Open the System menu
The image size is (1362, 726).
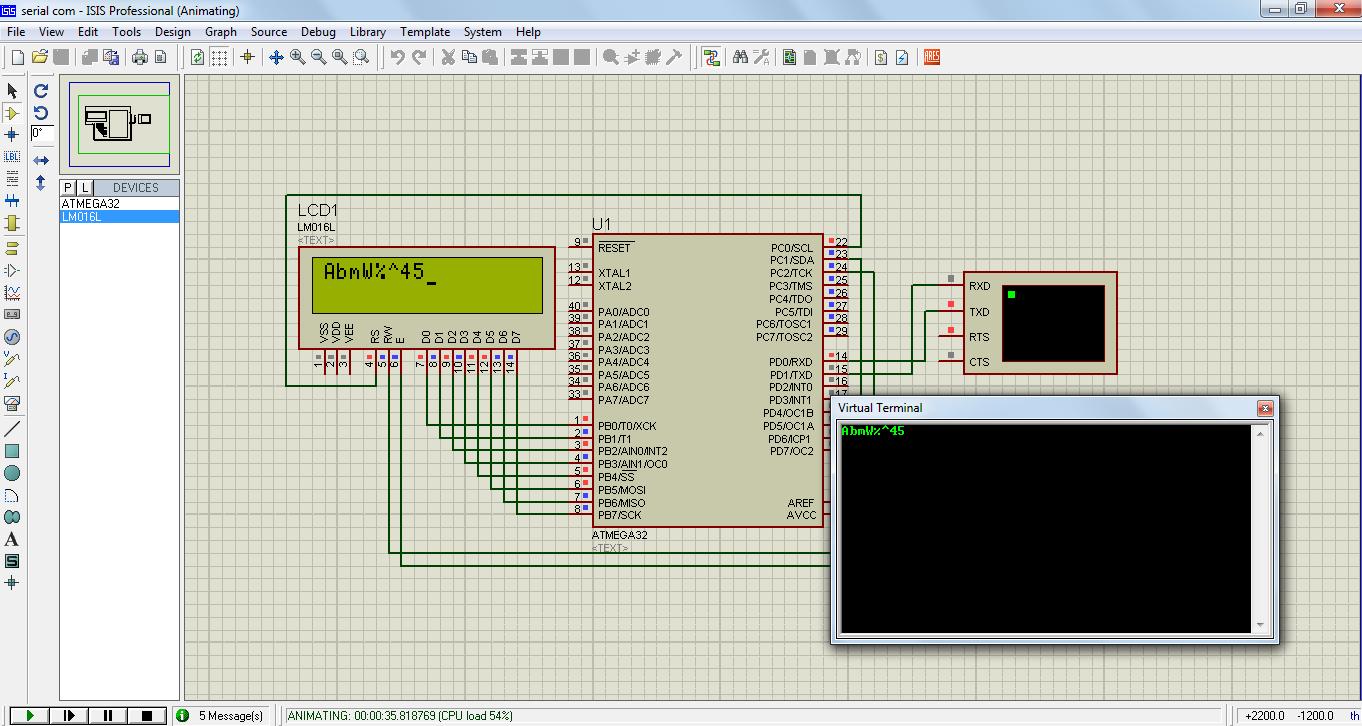point(482,32)
